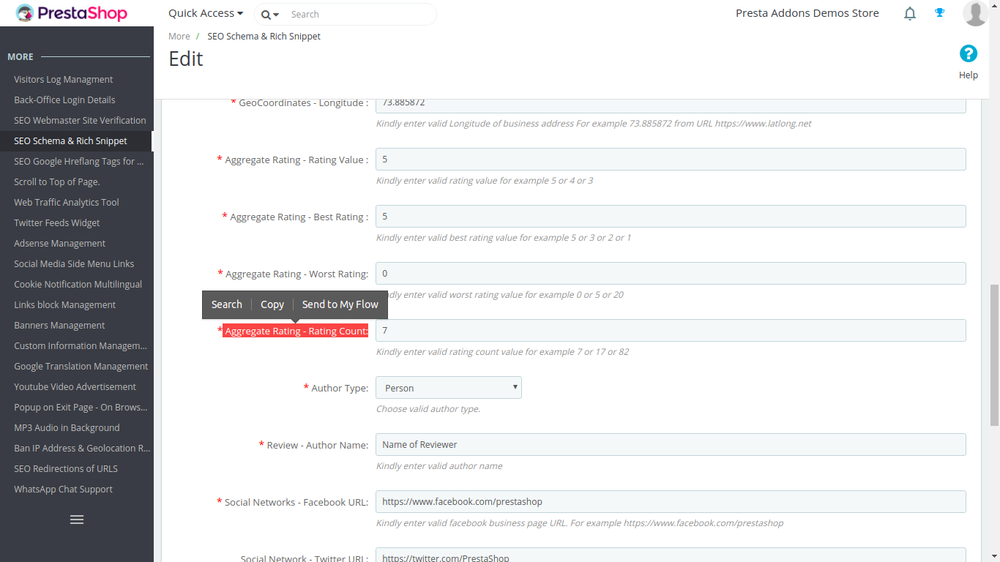The width and height of the screenshot is (1000, 562).
Task: Click the PrestaShop logo
Action: 71,13
